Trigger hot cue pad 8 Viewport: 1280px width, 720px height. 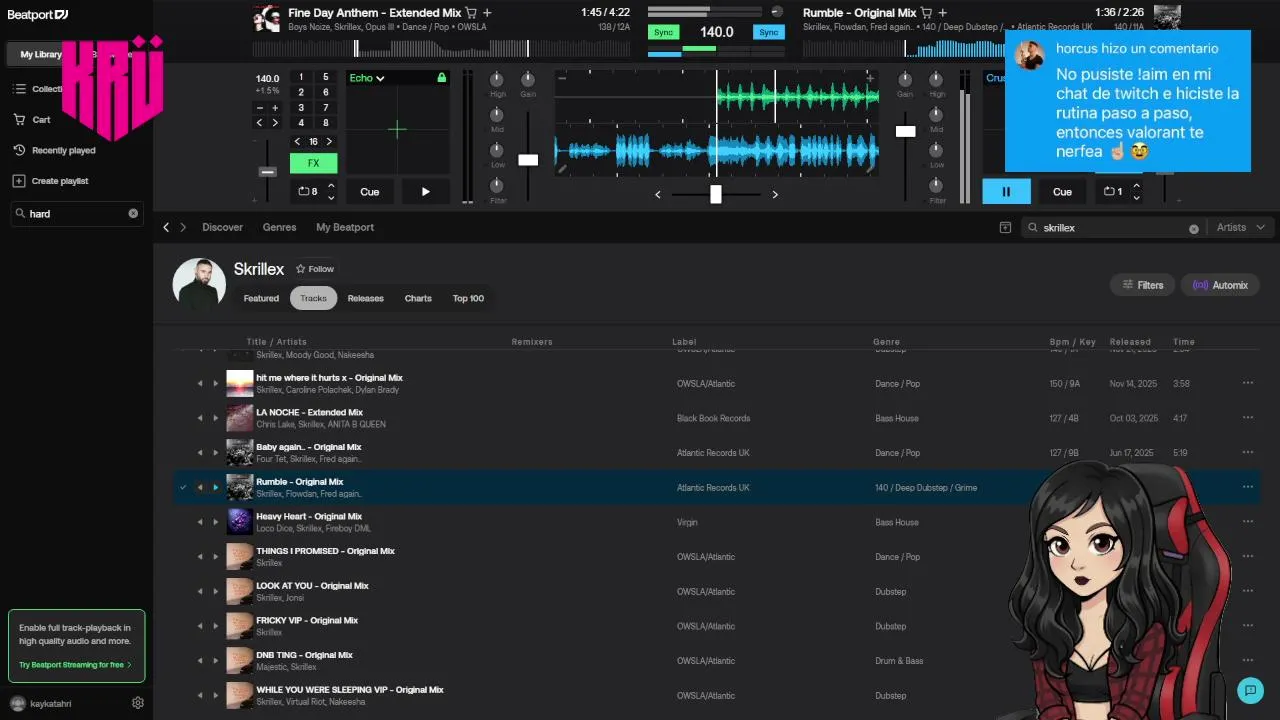325,123
